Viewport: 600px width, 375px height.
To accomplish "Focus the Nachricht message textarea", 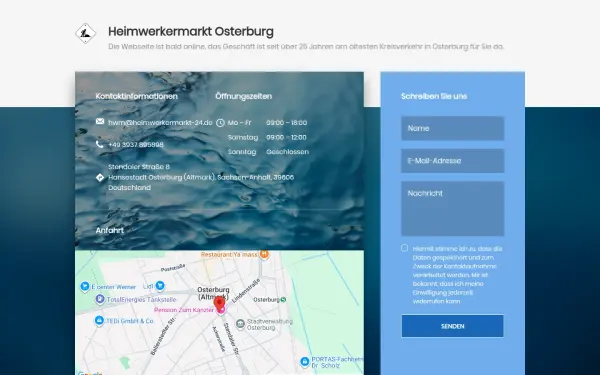I will [453, 209].
